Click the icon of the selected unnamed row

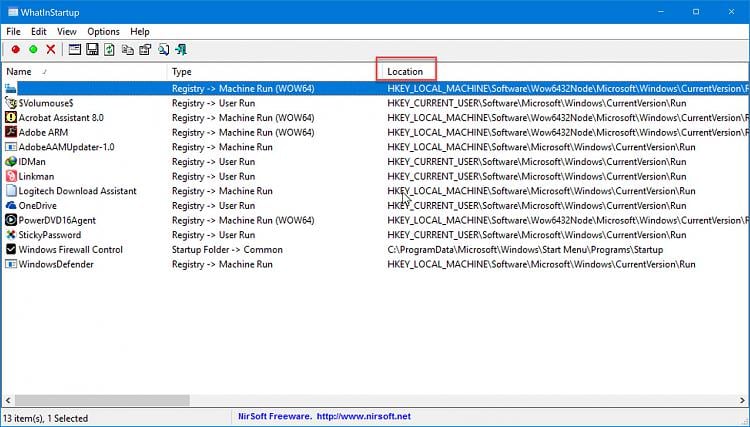[x=11, y=88]
